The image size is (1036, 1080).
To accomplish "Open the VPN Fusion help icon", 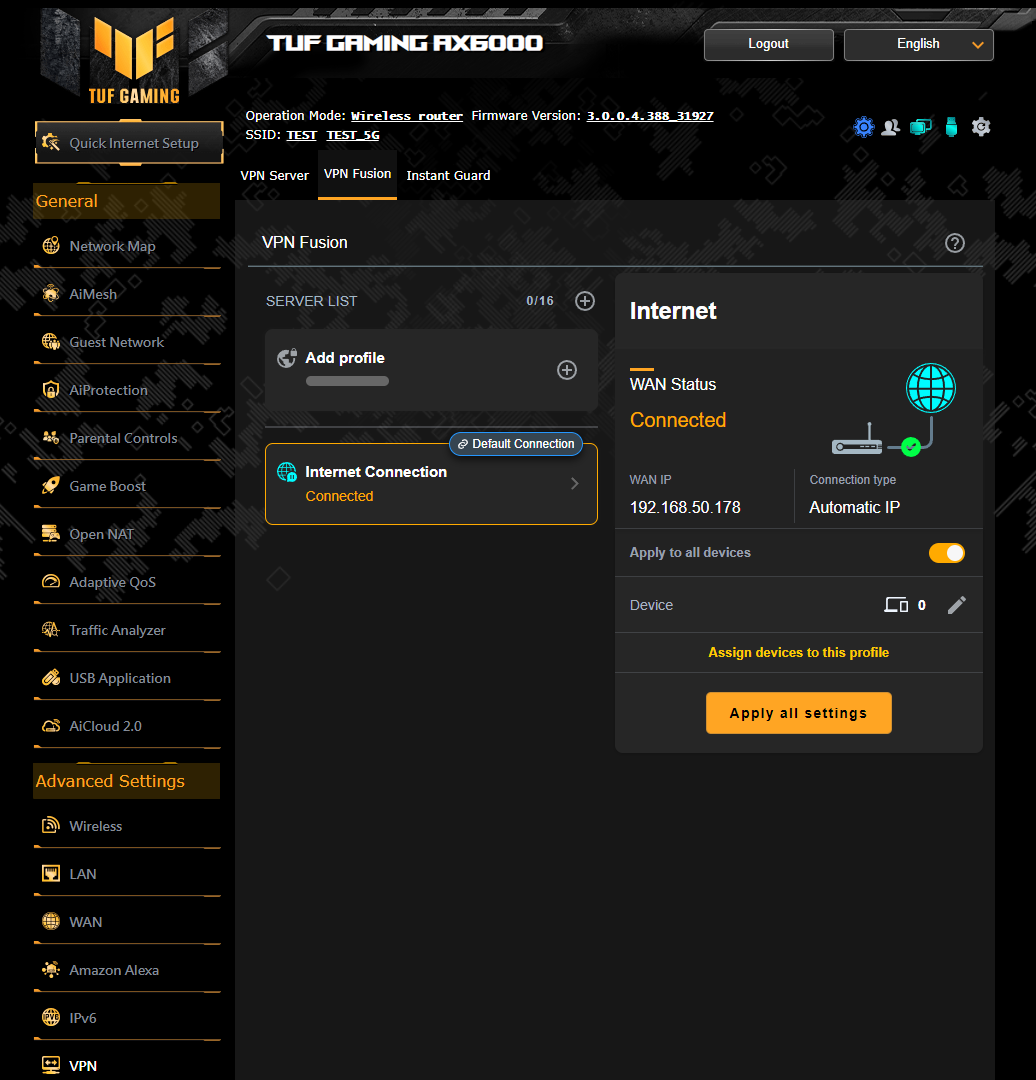I will [955, 243].
